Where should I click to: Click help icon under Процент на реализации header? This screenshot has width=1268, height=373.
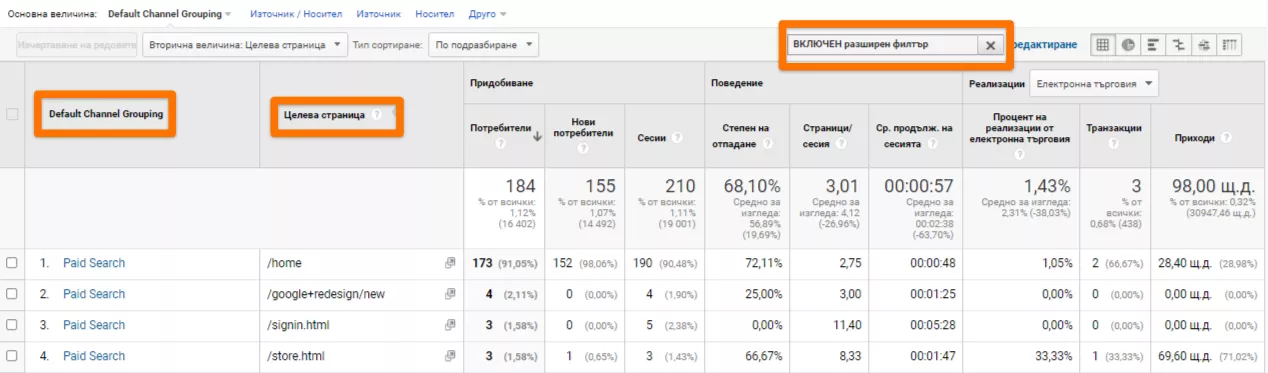click(1020, 156)
